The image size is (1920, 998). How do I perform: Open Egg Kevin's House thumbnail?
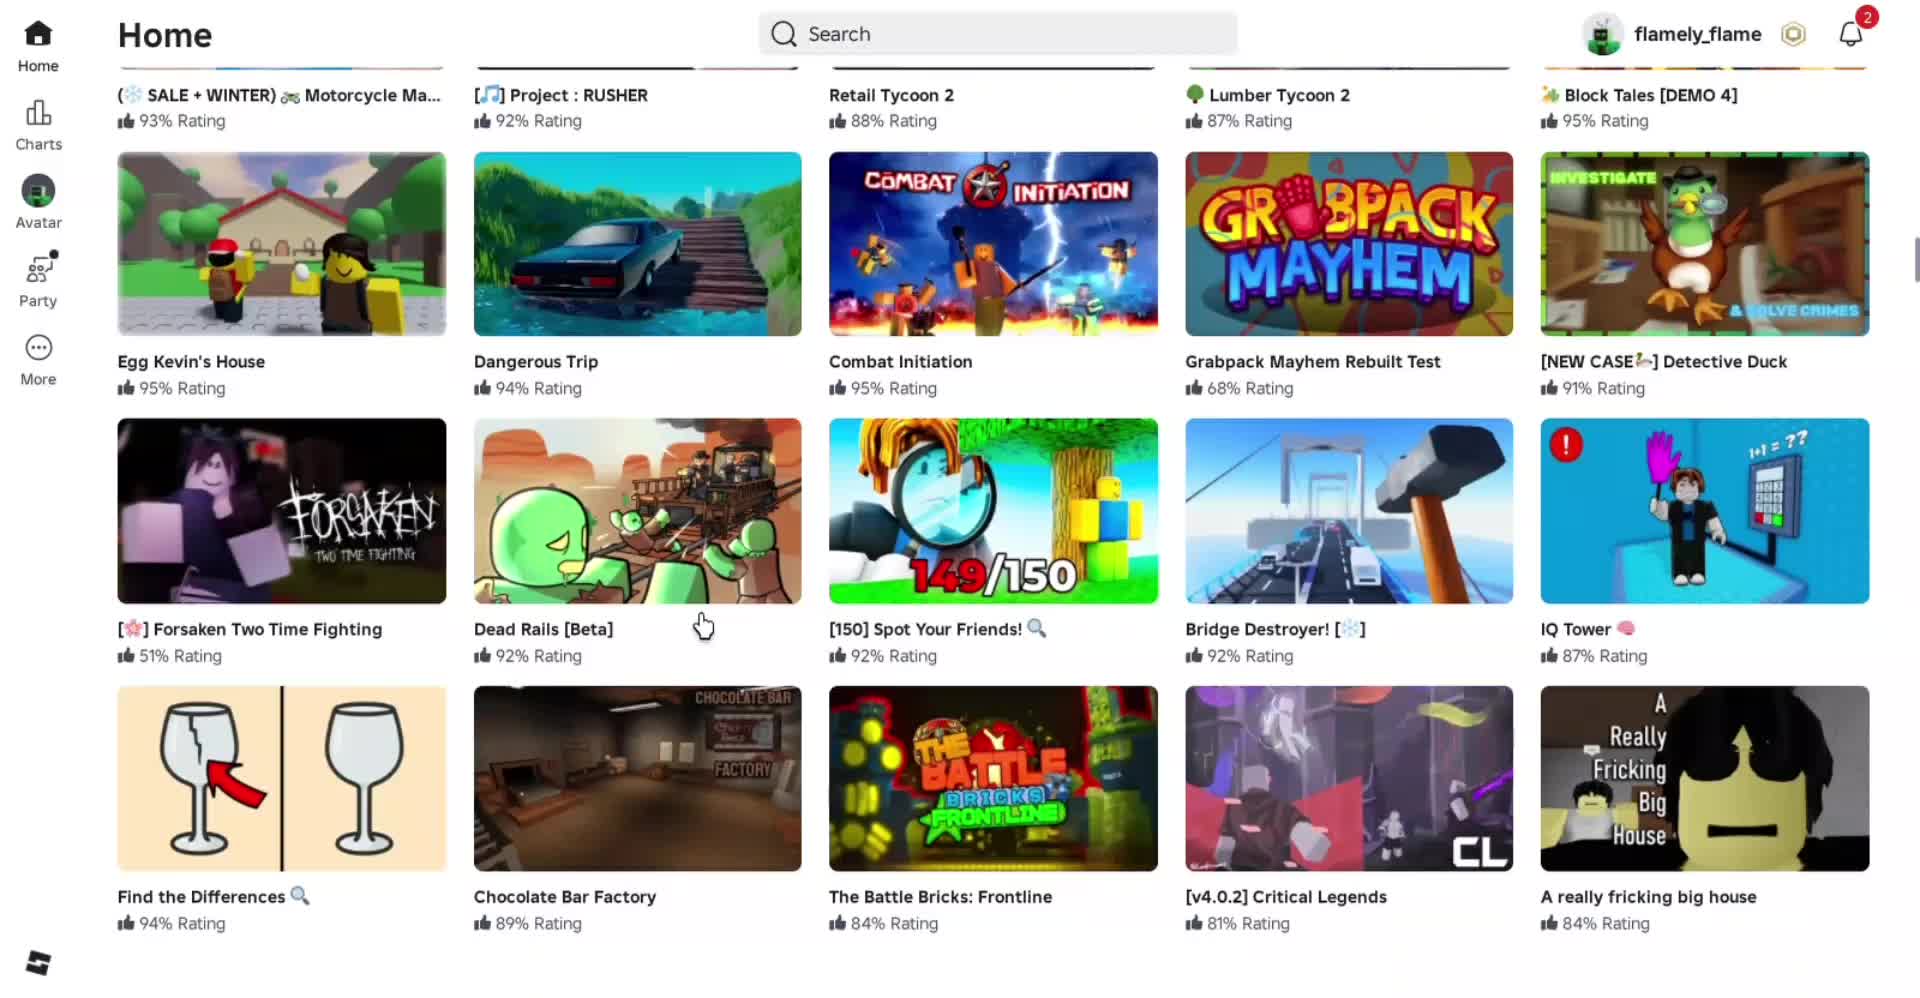pos(282,244)
